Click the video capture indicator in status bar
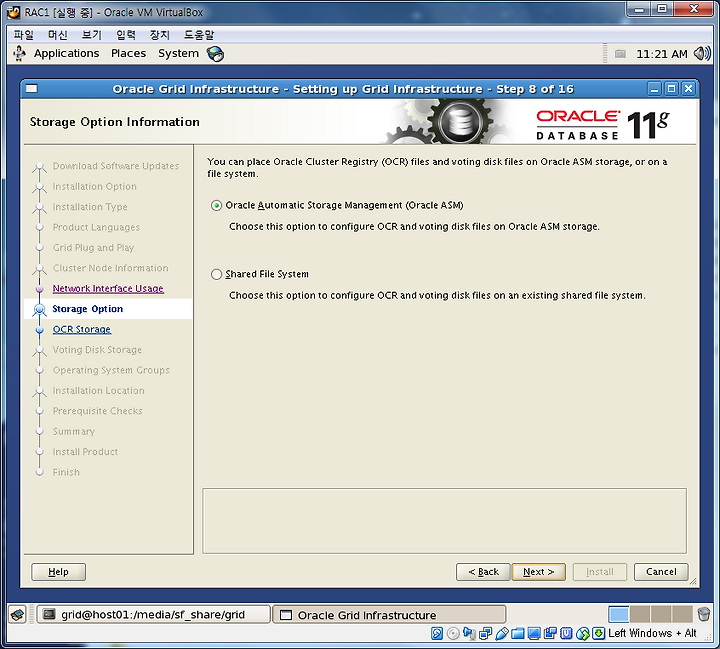 tap(550, 634)
